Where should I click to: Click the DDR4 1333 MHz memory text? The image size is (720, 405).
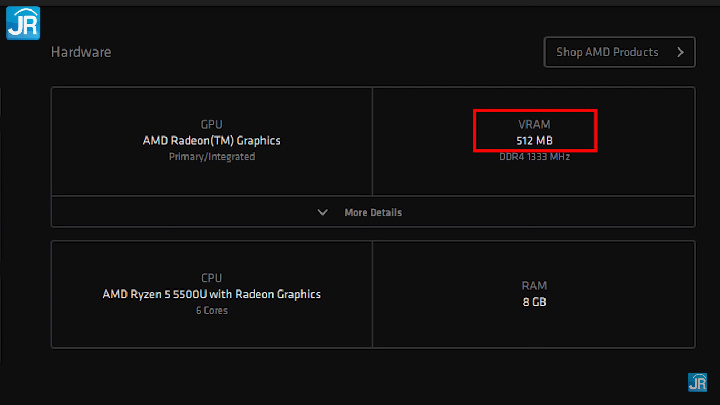(534, 157)
